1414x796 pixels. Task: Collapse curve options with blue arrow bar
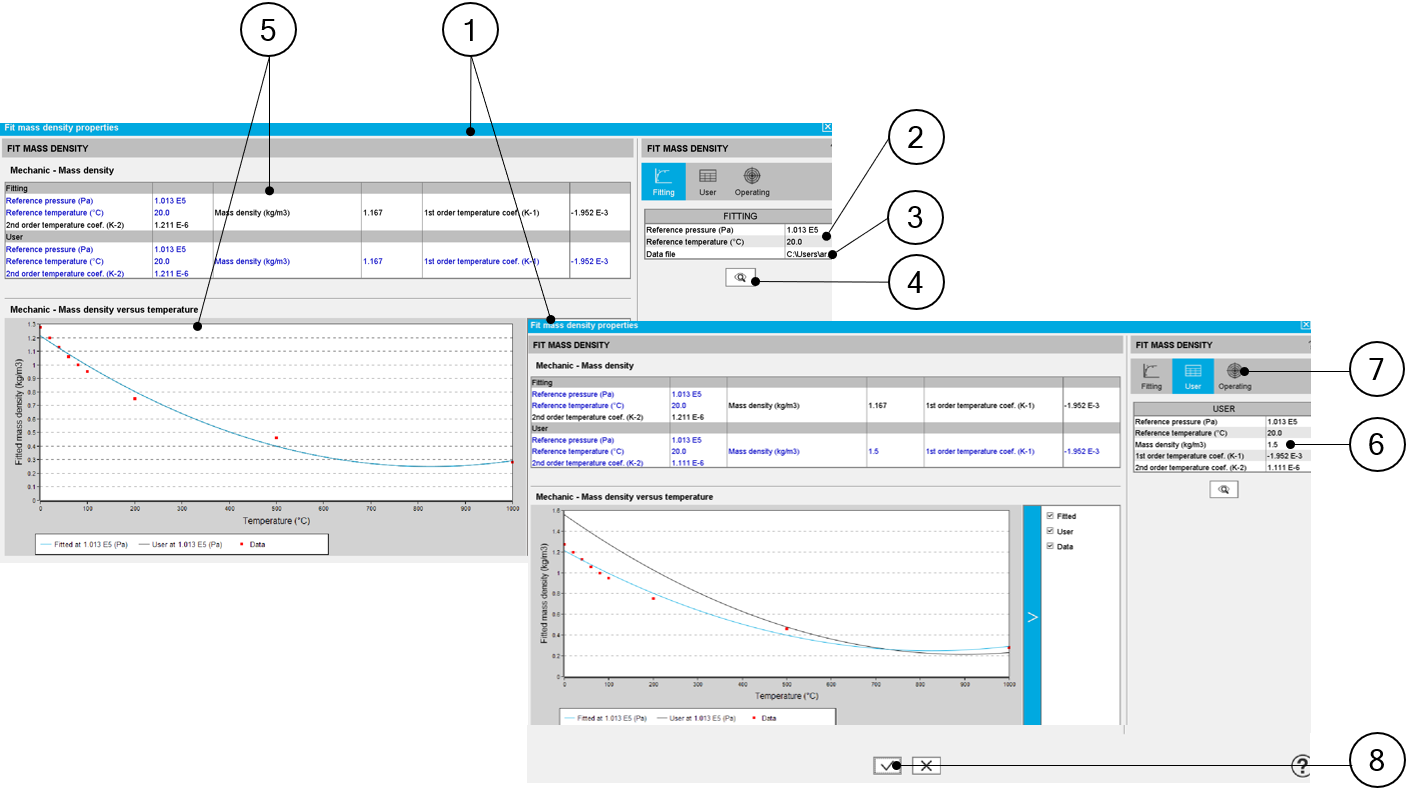point(1032,616)
